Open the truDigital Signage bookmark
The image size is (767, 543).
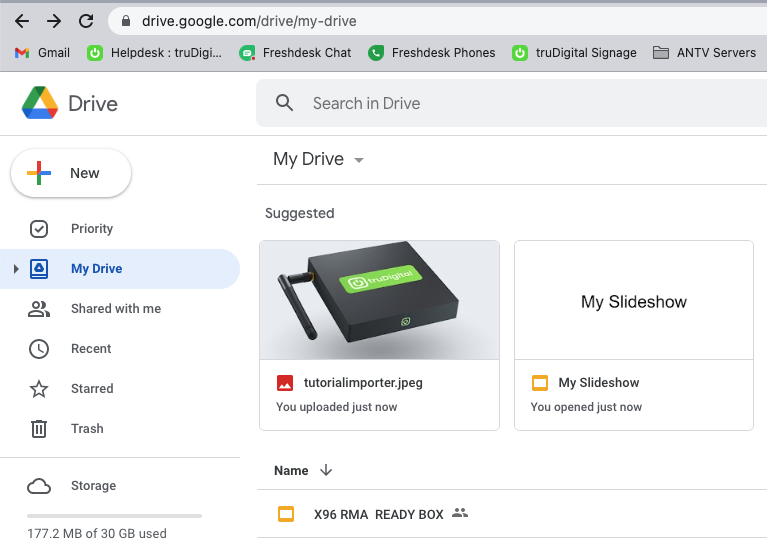pos(574,53)
